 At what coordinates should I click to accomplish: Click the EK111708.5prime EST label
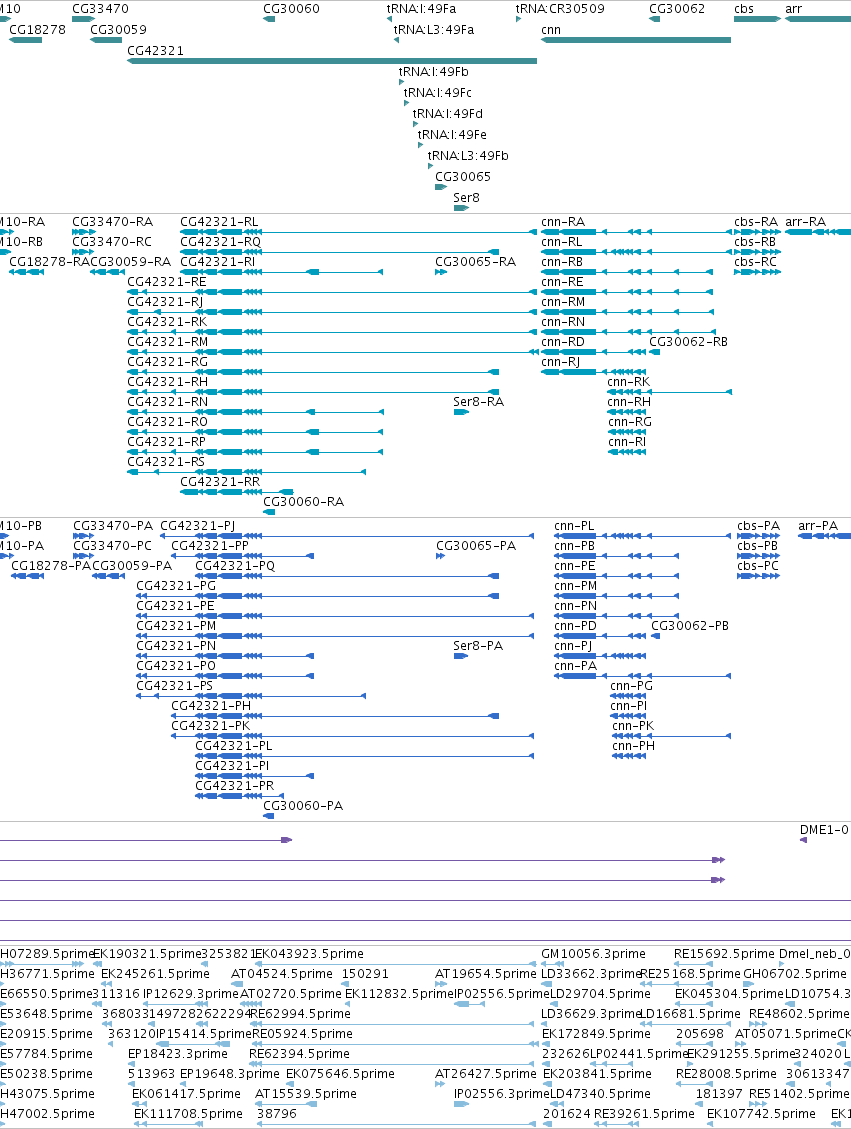pyautogui.click(x=189, y=1114)
